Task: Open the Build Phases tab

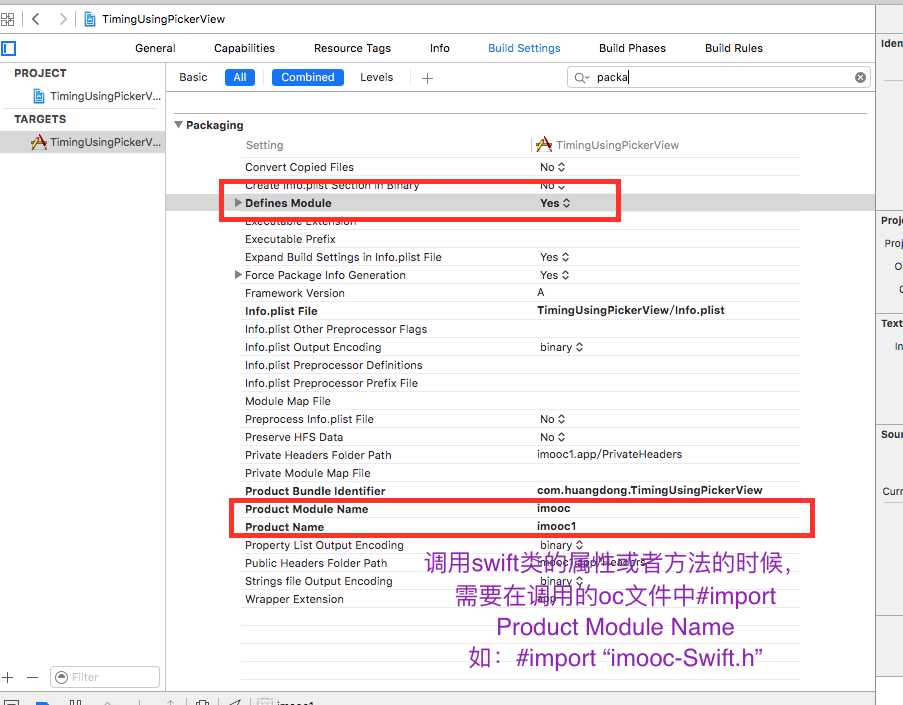Action: pos(632,48)
